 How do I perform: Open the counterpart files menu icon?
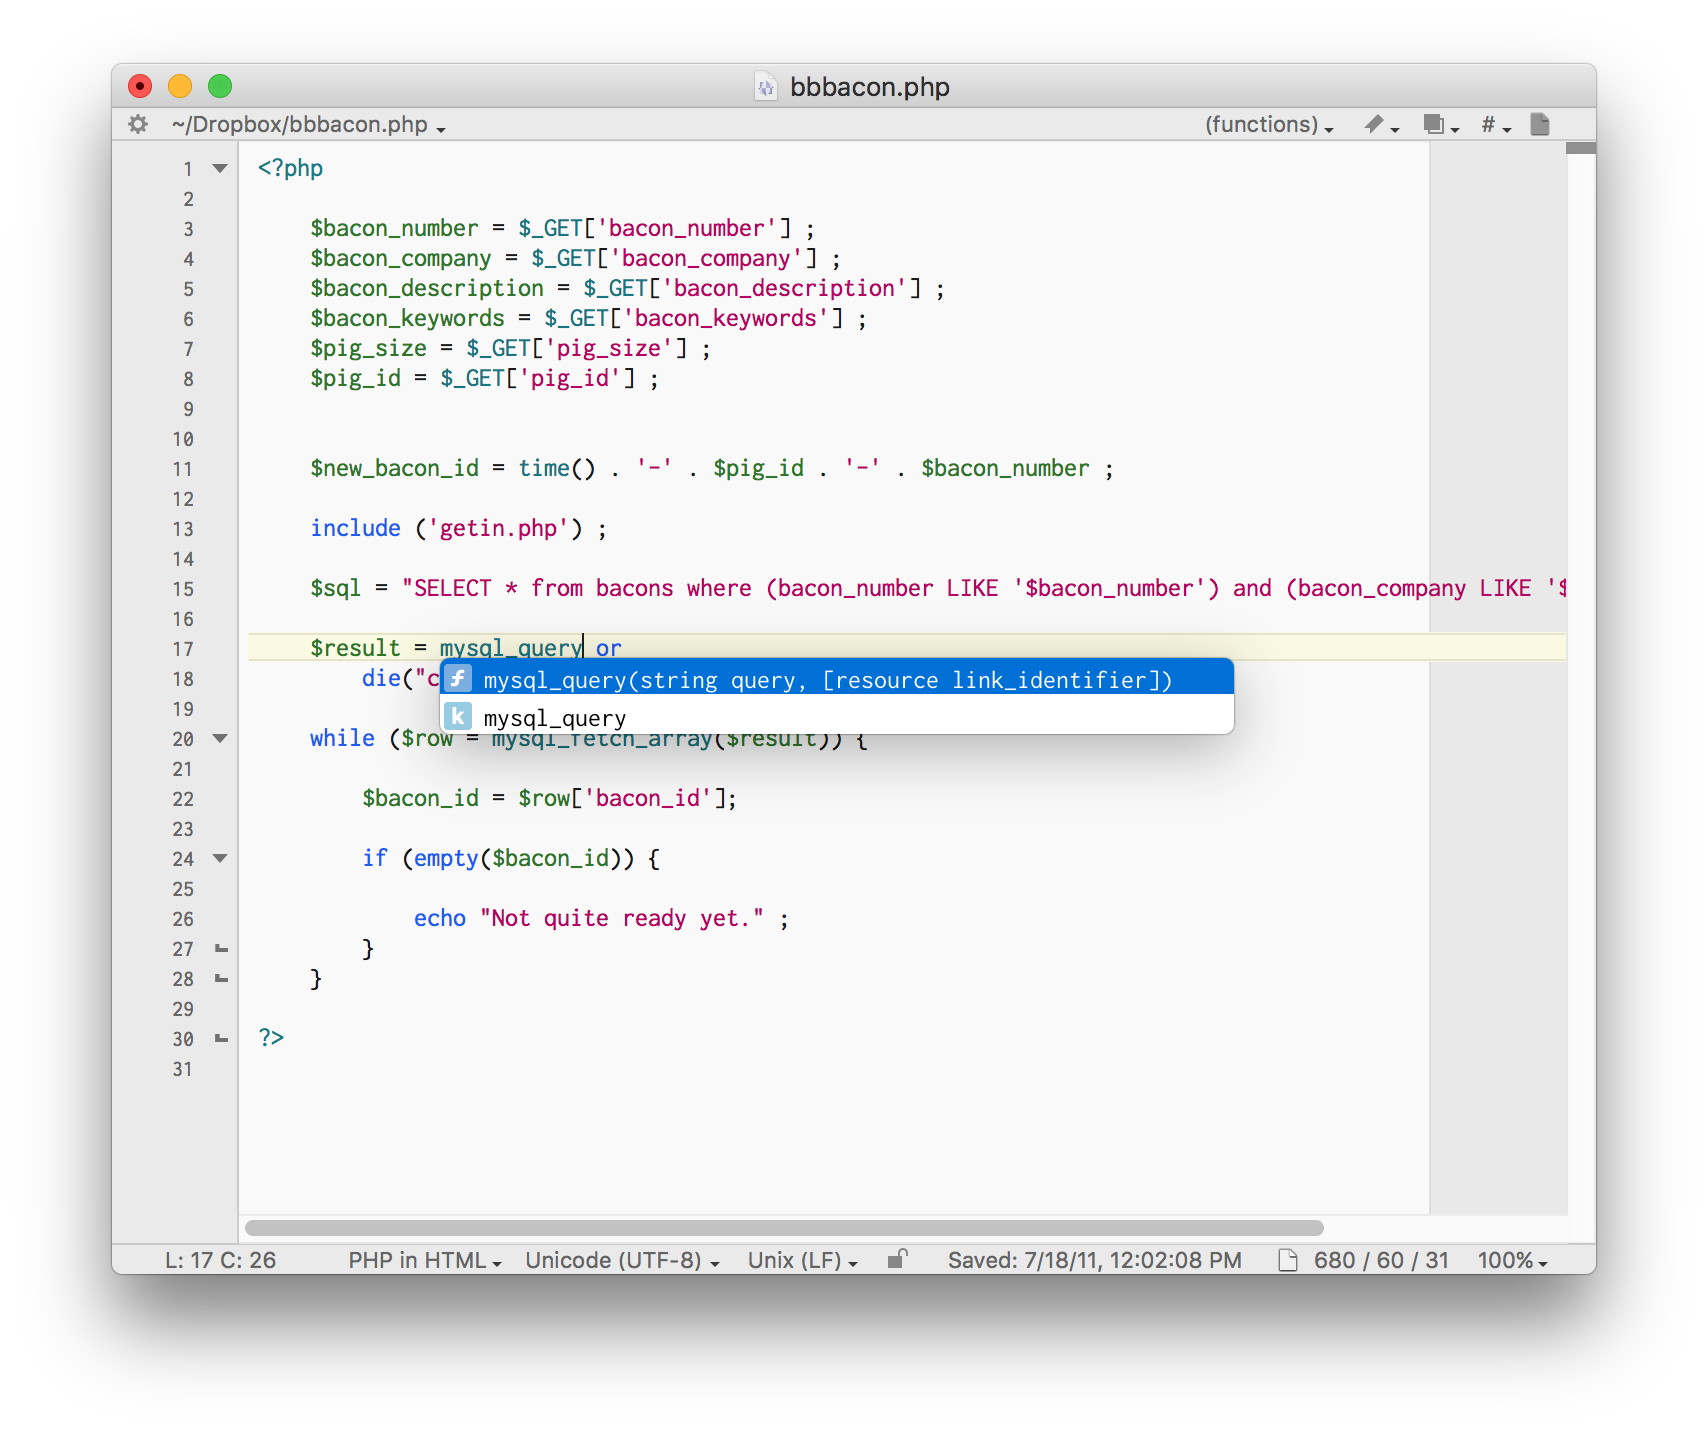(1441, 124)
